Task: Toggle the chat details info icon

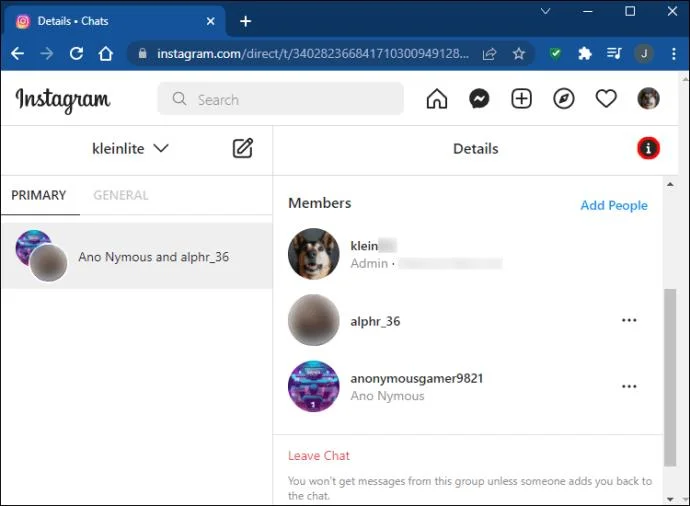Action: point(648,148)
